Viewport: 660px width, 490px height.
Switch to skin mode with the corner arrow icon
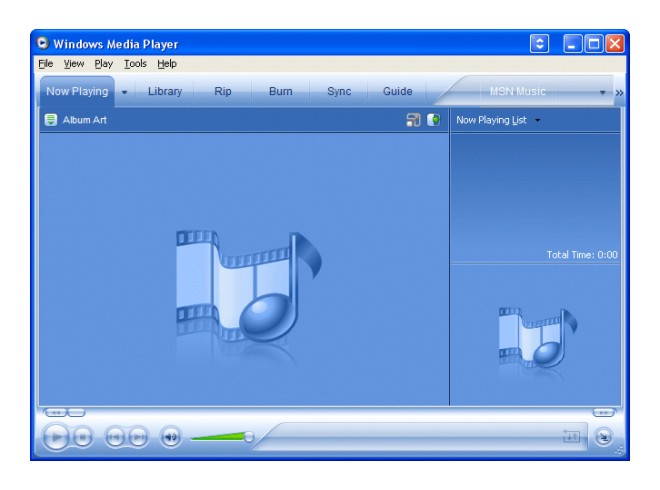point(604,437)
